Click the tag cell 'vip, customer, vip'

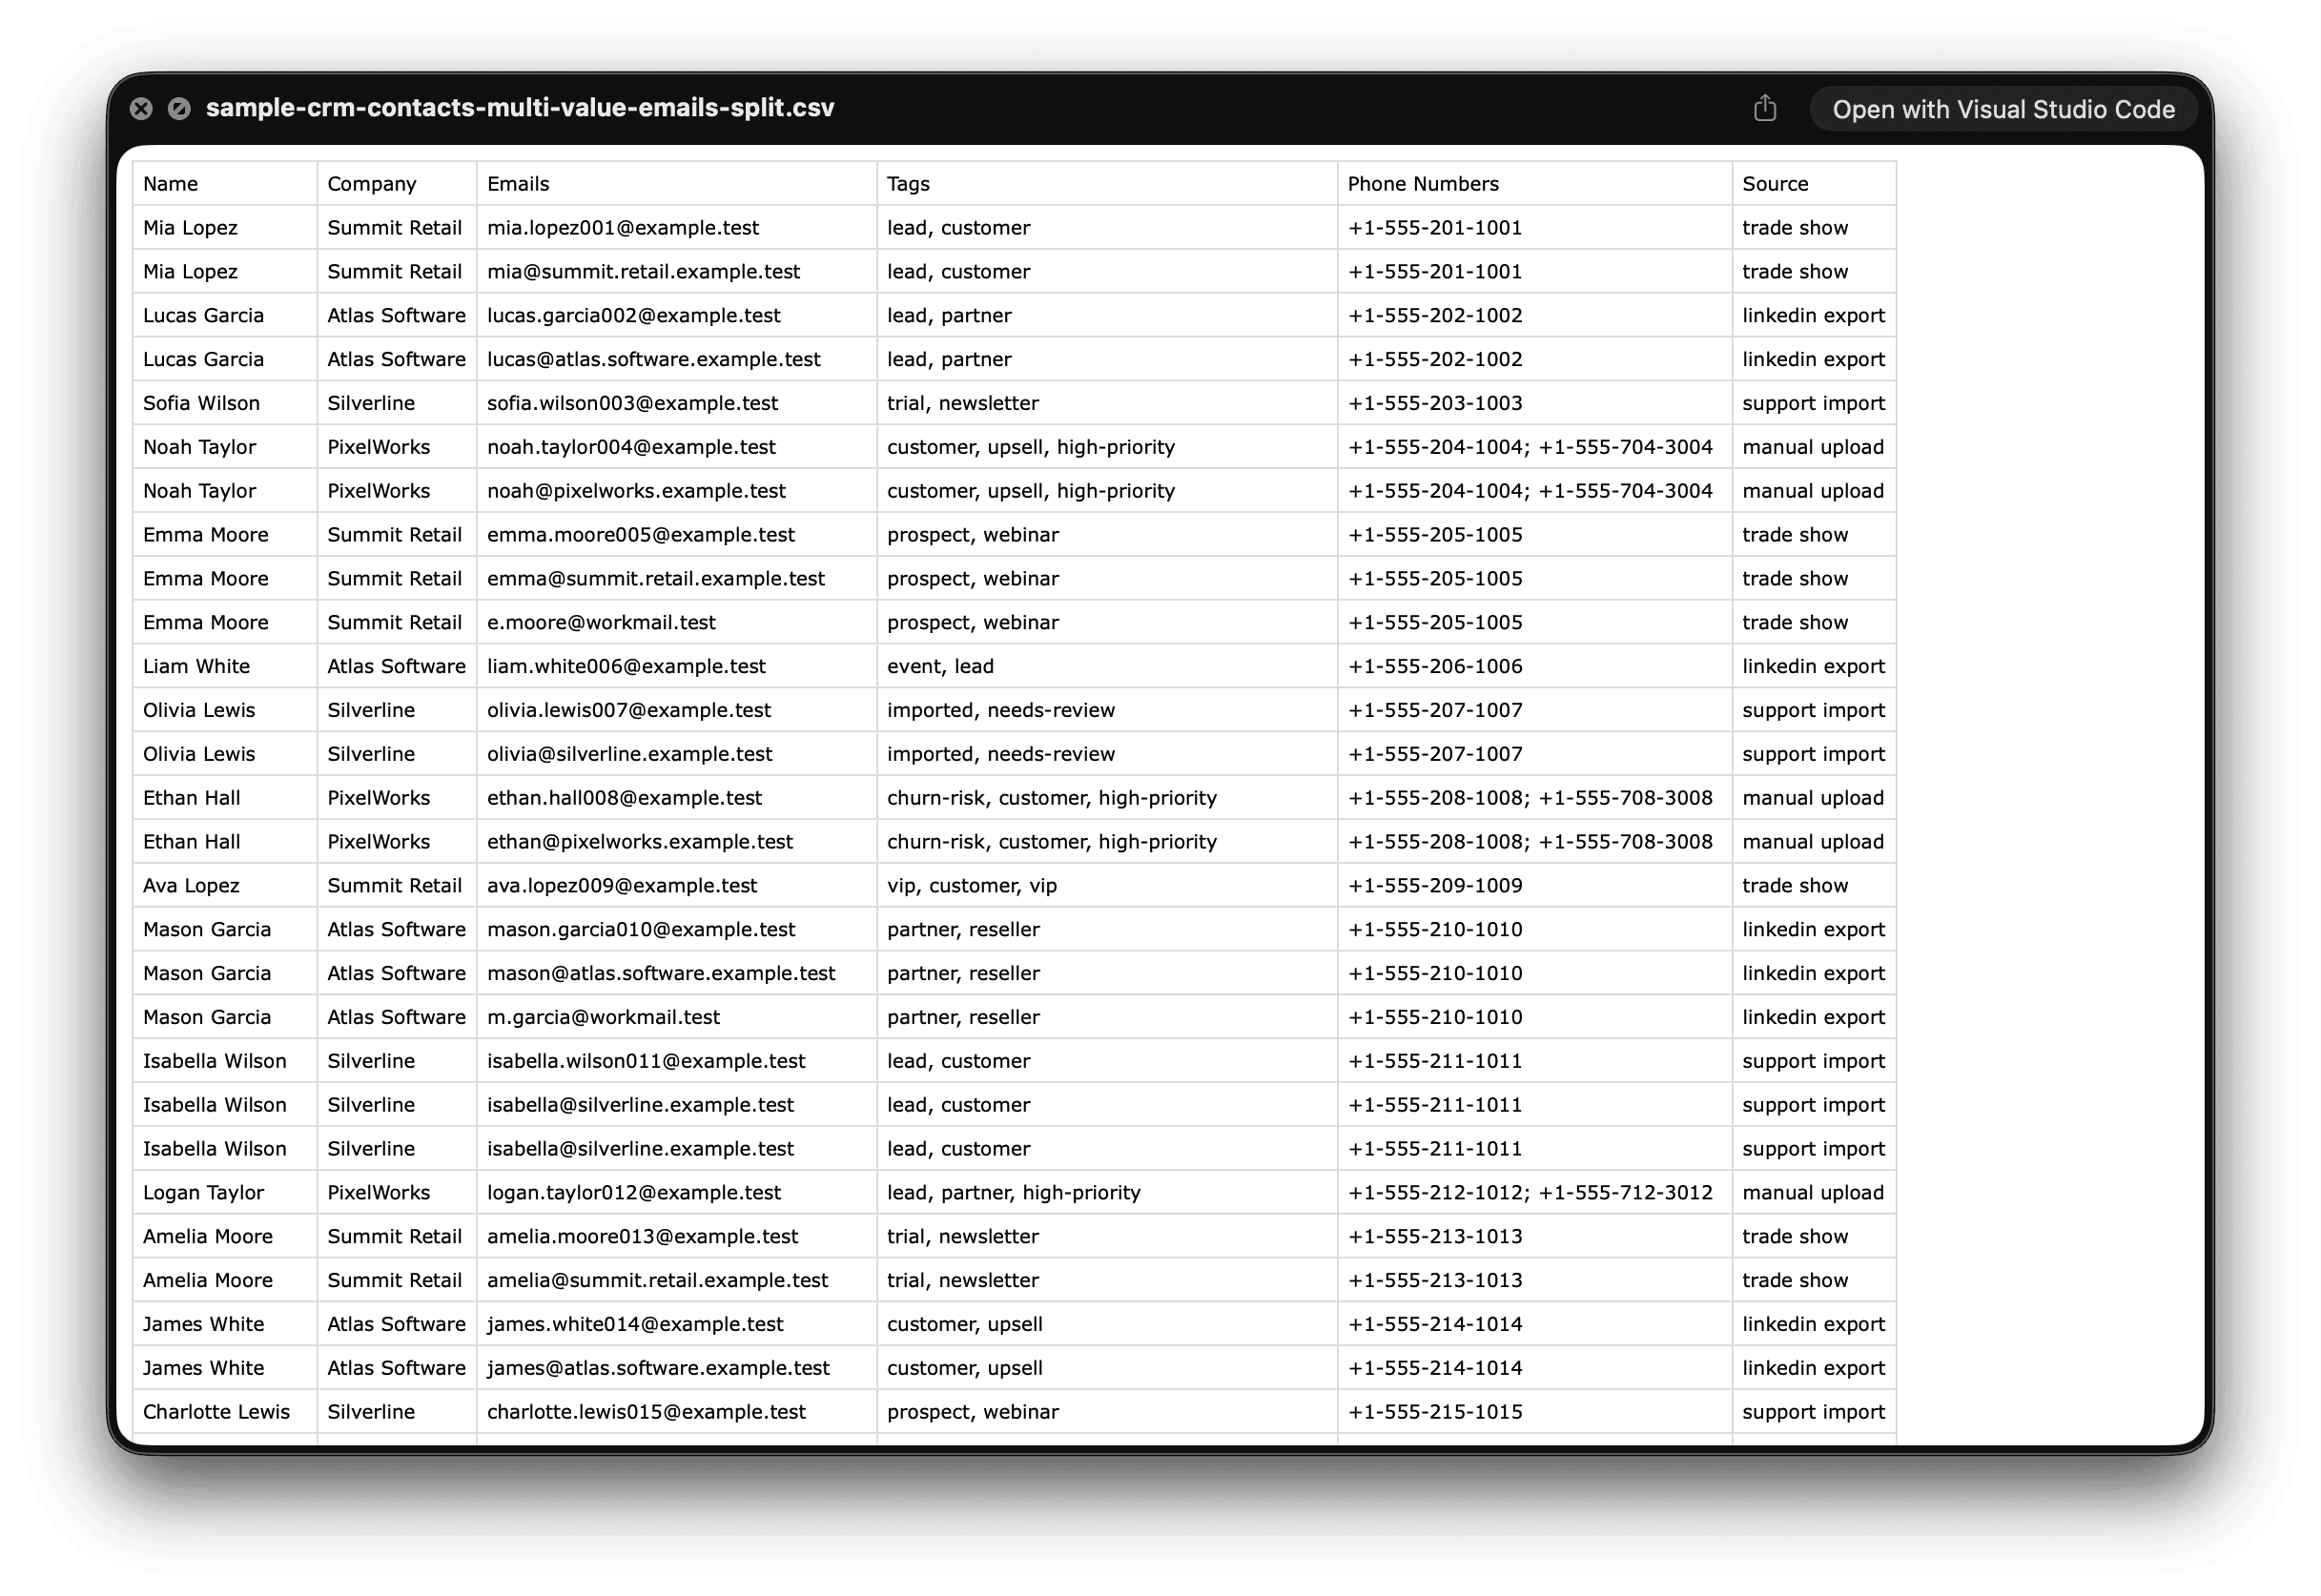(x=1107, y=886)
